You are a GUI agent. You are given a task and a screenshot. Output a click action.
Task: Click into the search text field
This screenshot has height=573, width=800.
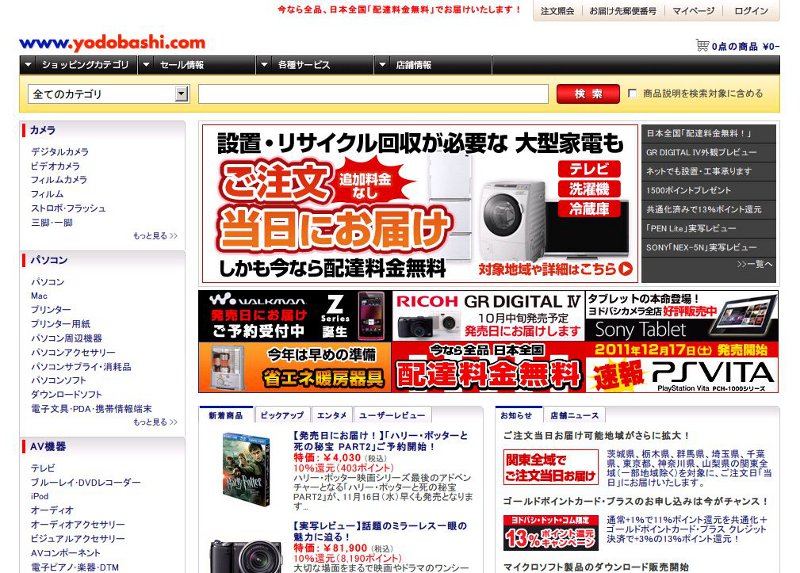pos(373,94)
